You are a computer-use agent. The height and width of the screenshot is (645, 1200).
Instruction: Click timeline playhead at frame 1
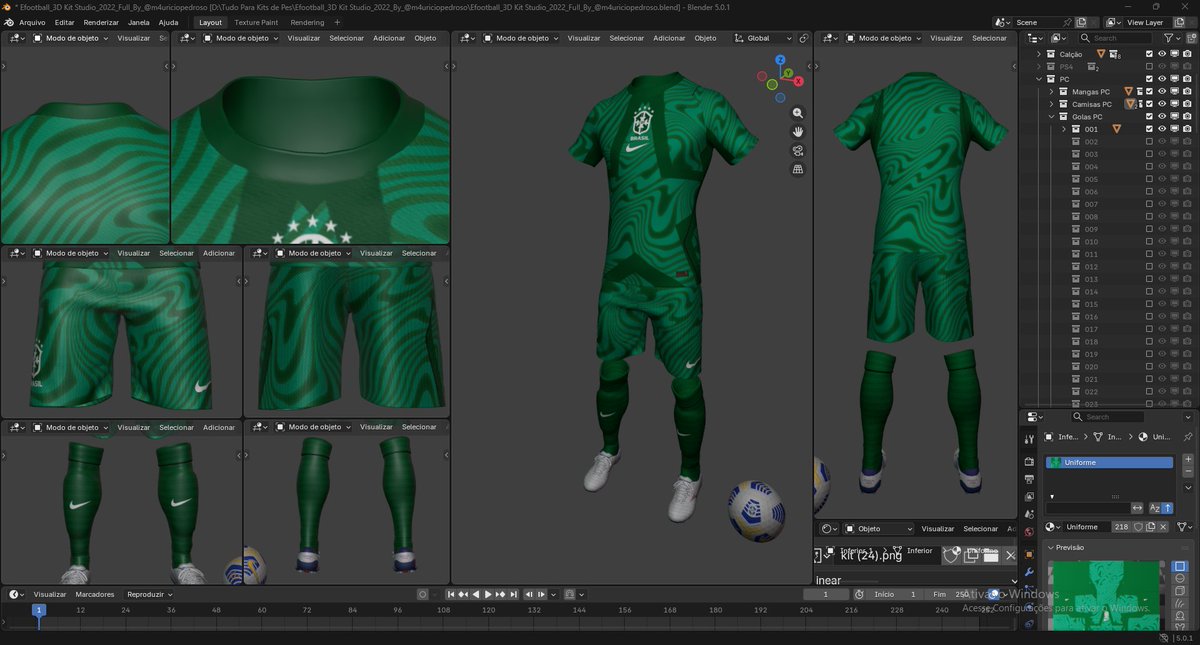[39, 609]
